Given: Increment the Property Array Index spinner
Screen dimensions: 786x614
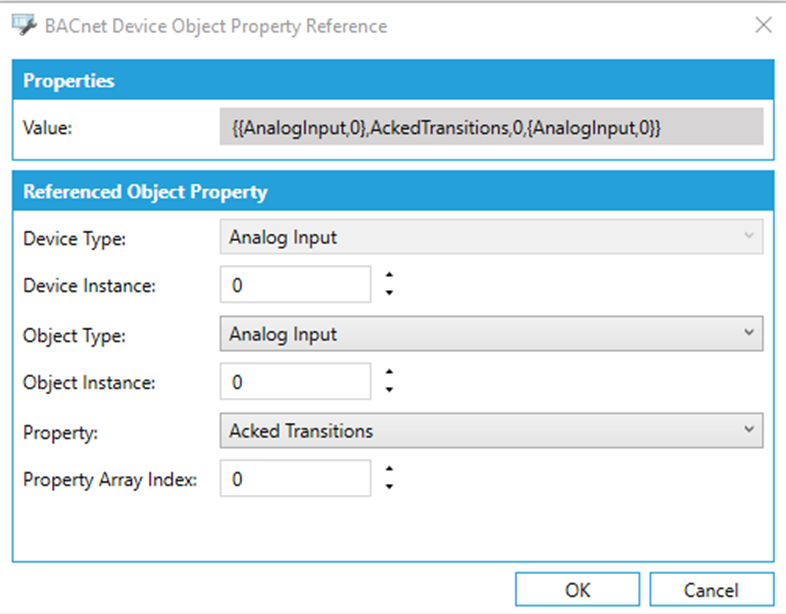Looking at the screenshot, I should click(389, 470).
